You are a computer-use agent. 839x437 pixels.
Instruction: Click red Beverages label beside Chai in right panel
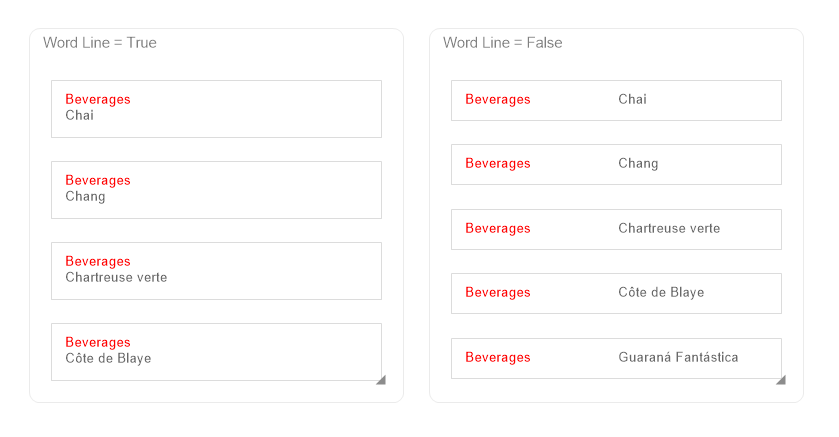coord(498,100)
